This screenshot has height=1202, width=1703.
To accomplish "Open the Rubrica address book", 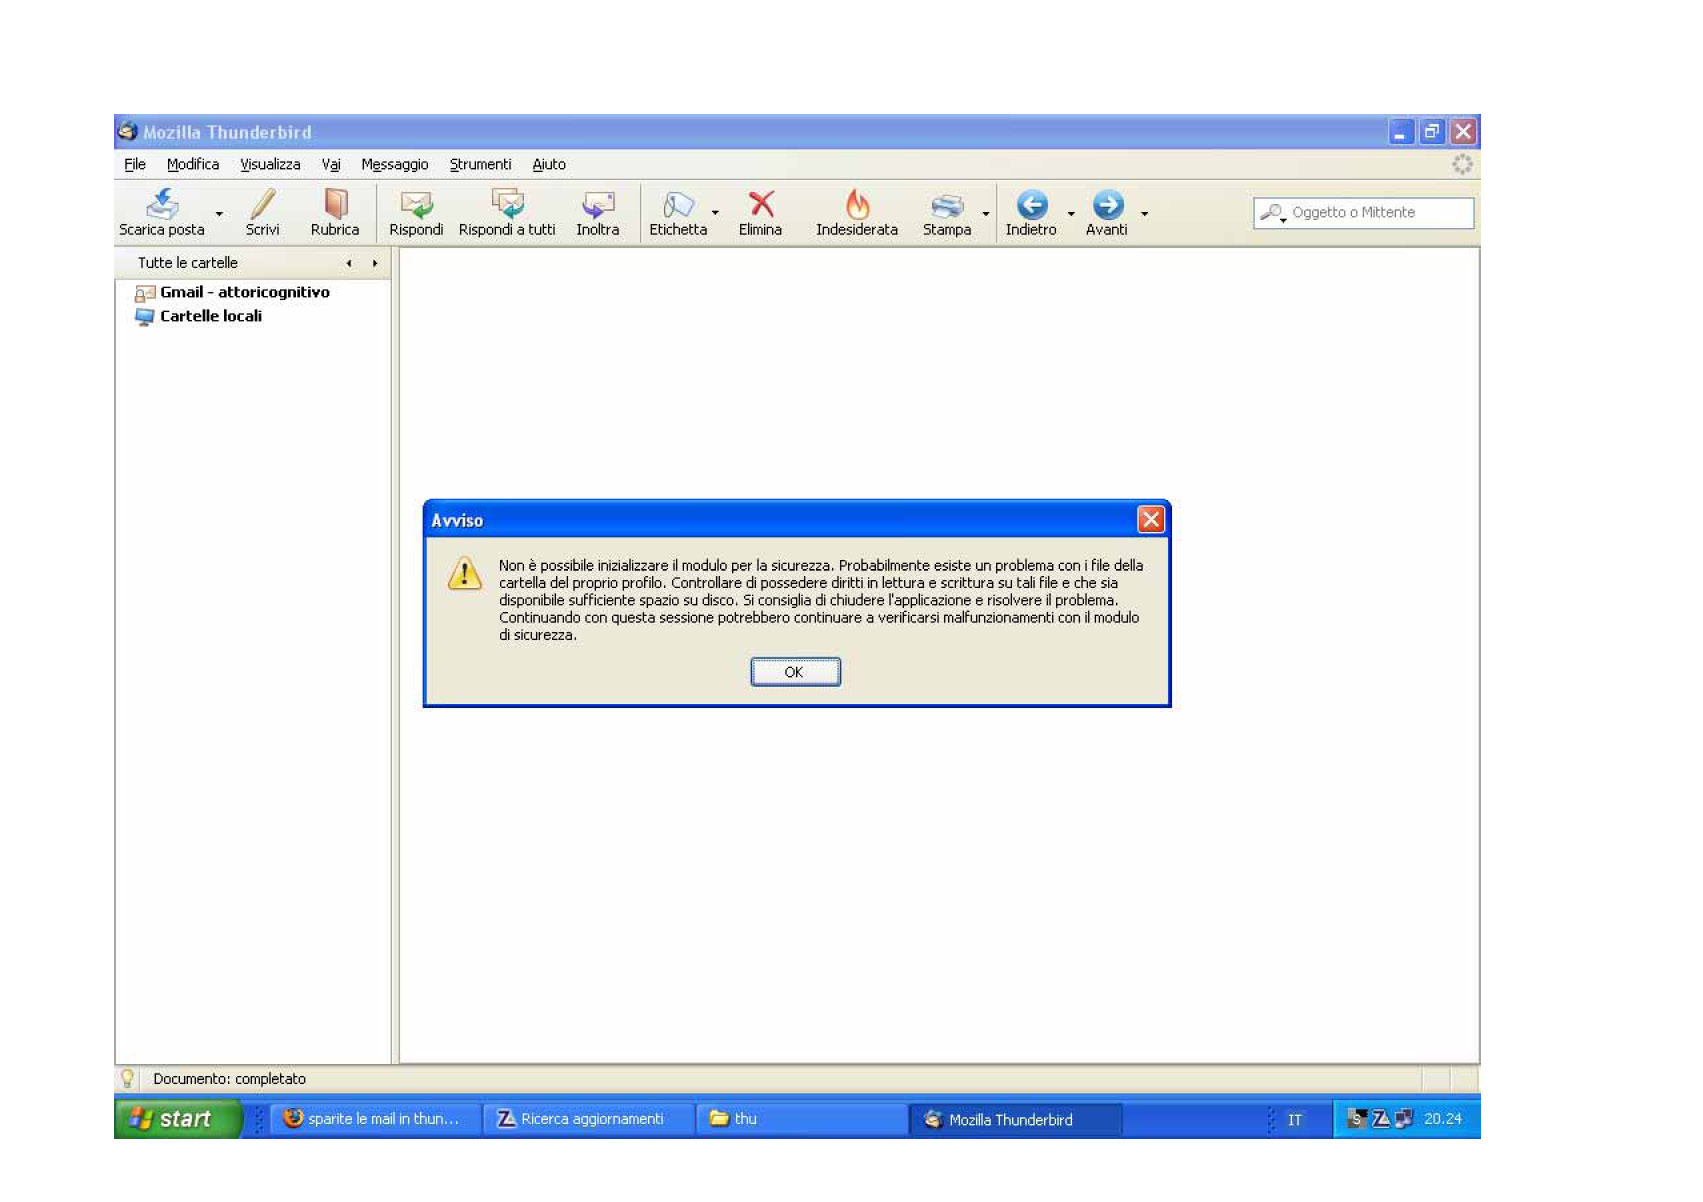I will pyautogui.click(x=335, y=205).
